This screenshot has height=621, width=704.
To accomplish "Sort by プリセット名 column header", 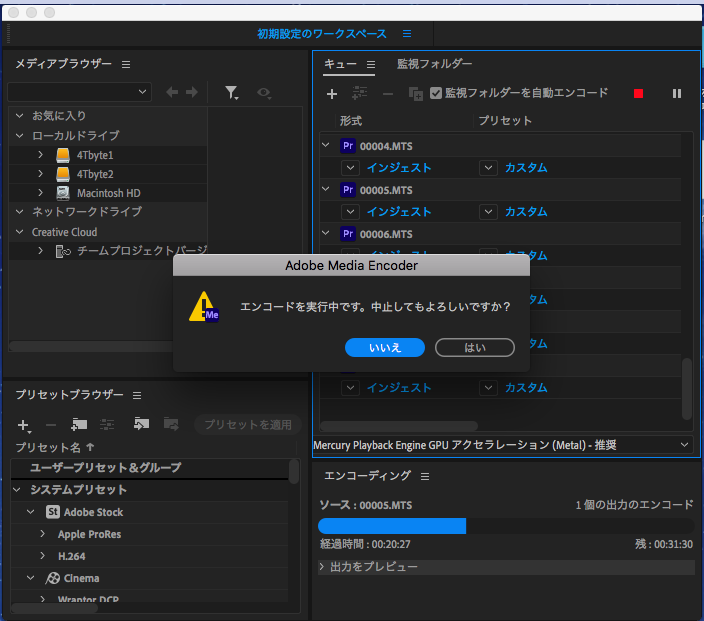I will [x=55, y=448].
